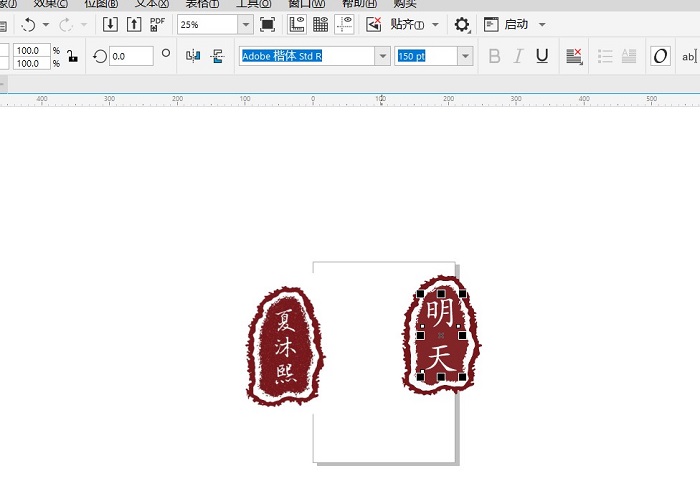Open the 表格 menu

(x=202, y=4)
